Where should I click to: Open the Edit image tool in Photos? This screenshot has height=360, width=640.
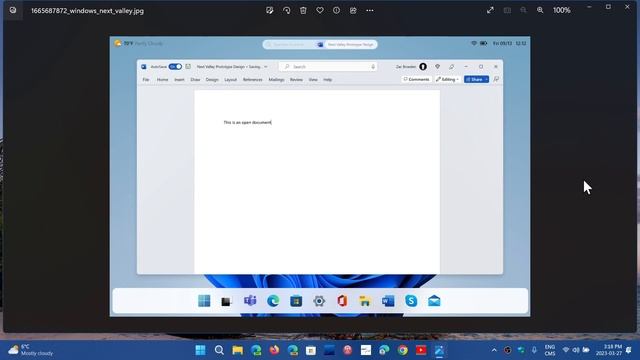(x=269, y=11)
